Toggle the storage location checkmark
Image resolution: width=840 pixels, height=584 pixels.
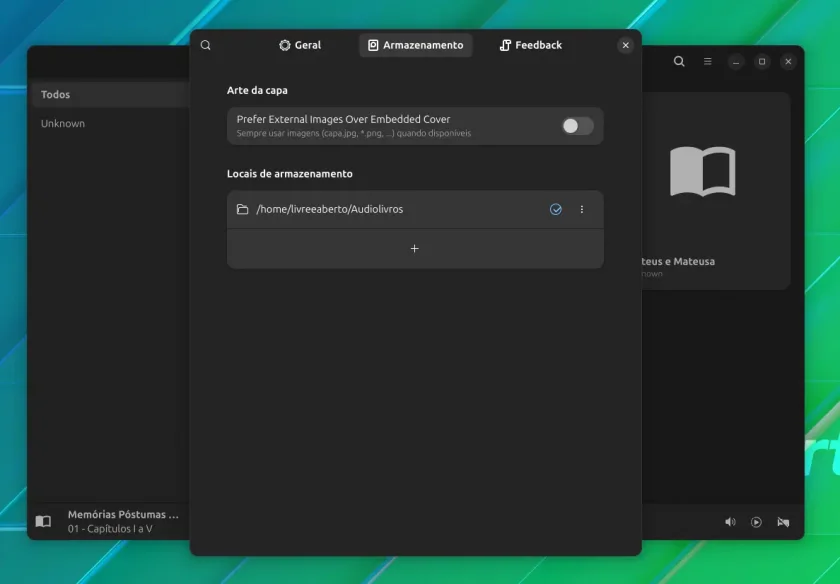(556, 209)
